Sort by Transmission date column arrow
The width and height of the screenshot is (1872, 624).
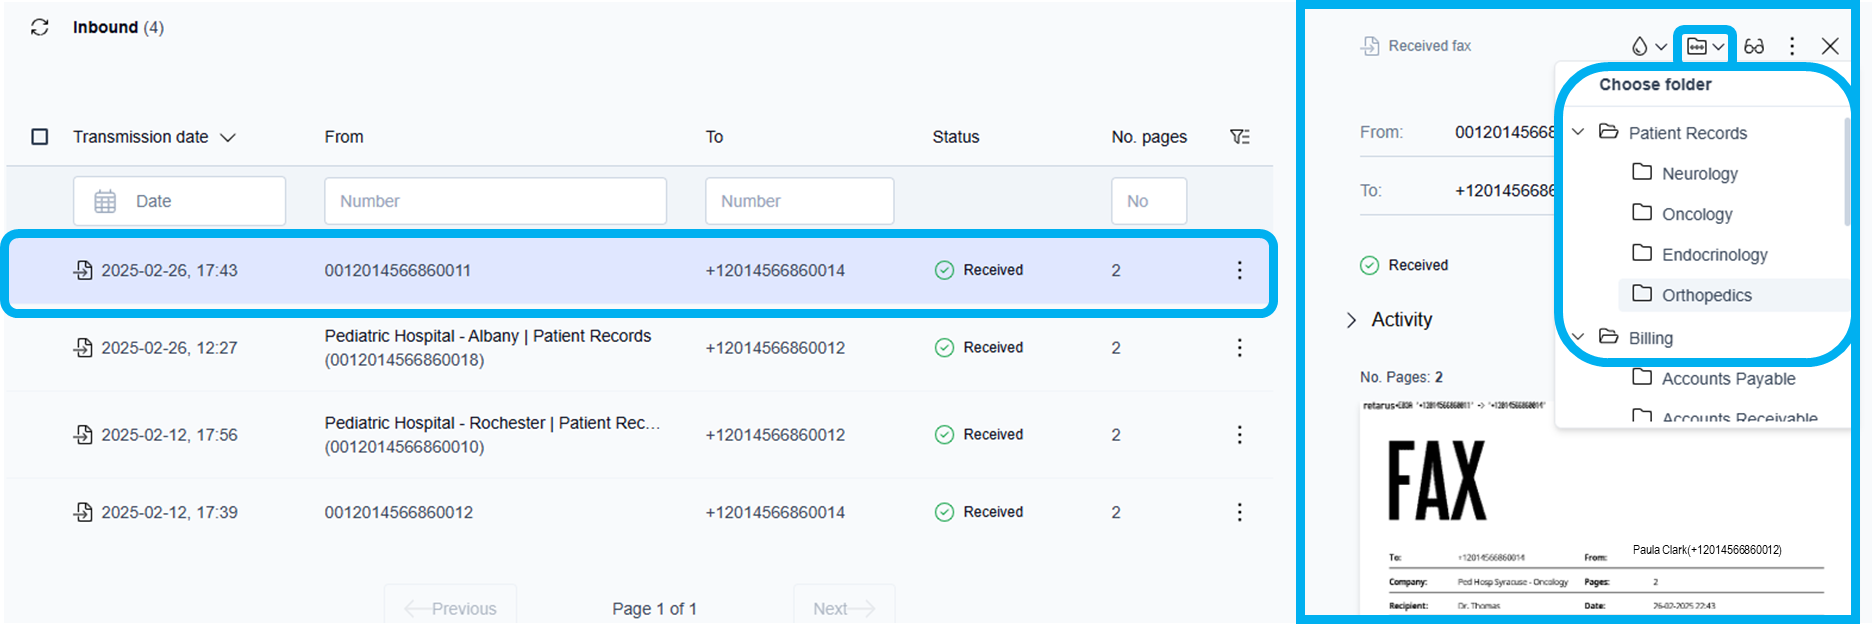228,138
